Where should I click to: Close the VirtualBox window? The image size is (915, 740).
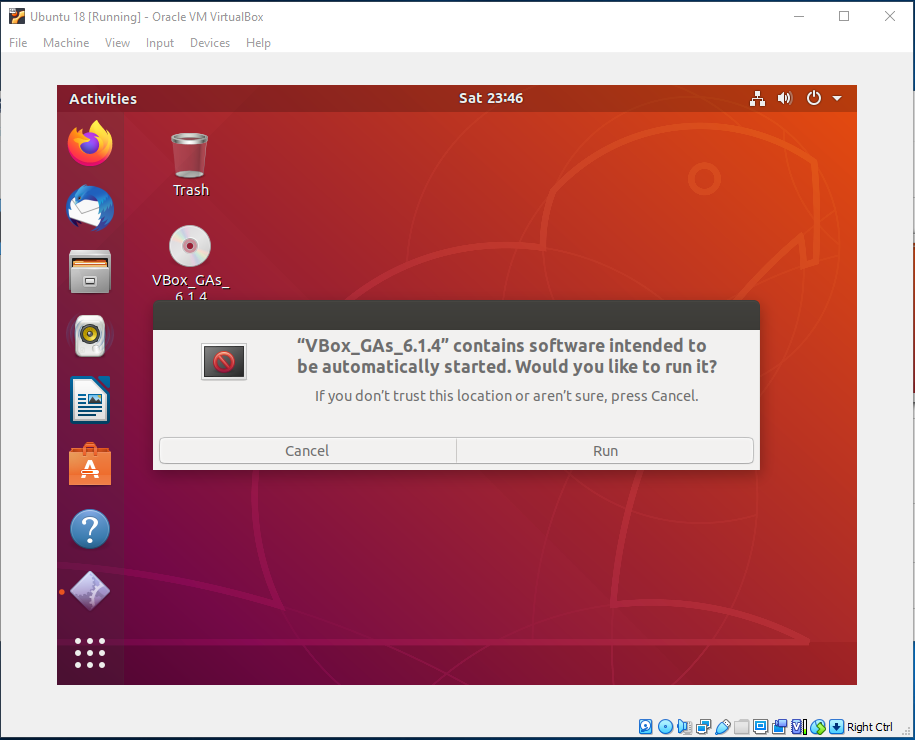coord(889,16)
